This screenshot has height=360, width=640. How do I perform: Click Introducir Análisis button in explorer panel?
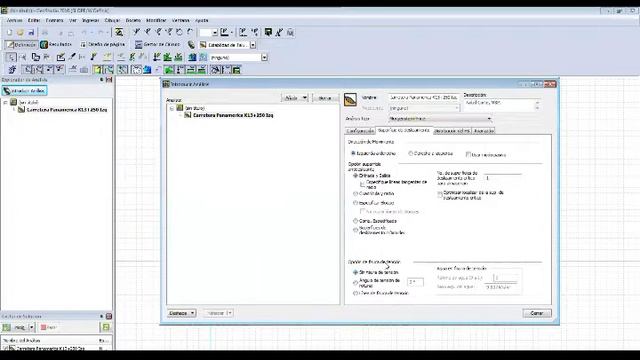coord(24,91)
